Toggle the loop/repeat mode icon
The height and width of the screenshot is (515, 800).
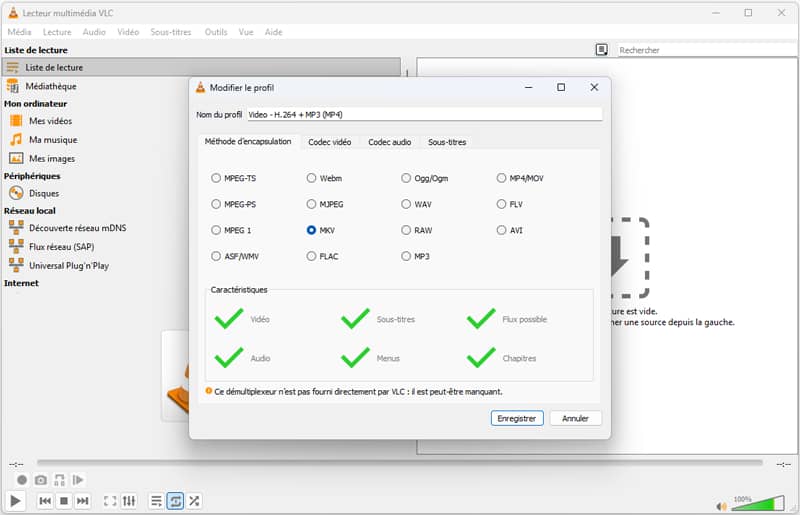coord(175,501)
